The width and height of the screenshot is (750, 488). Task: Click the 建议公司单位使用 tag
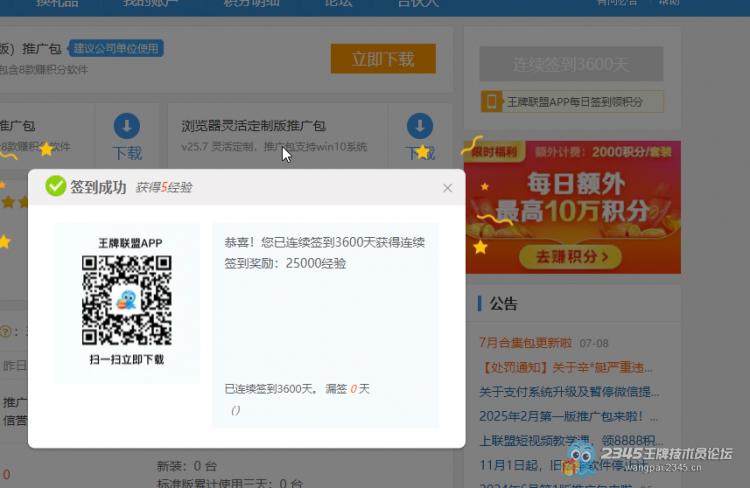116,48
